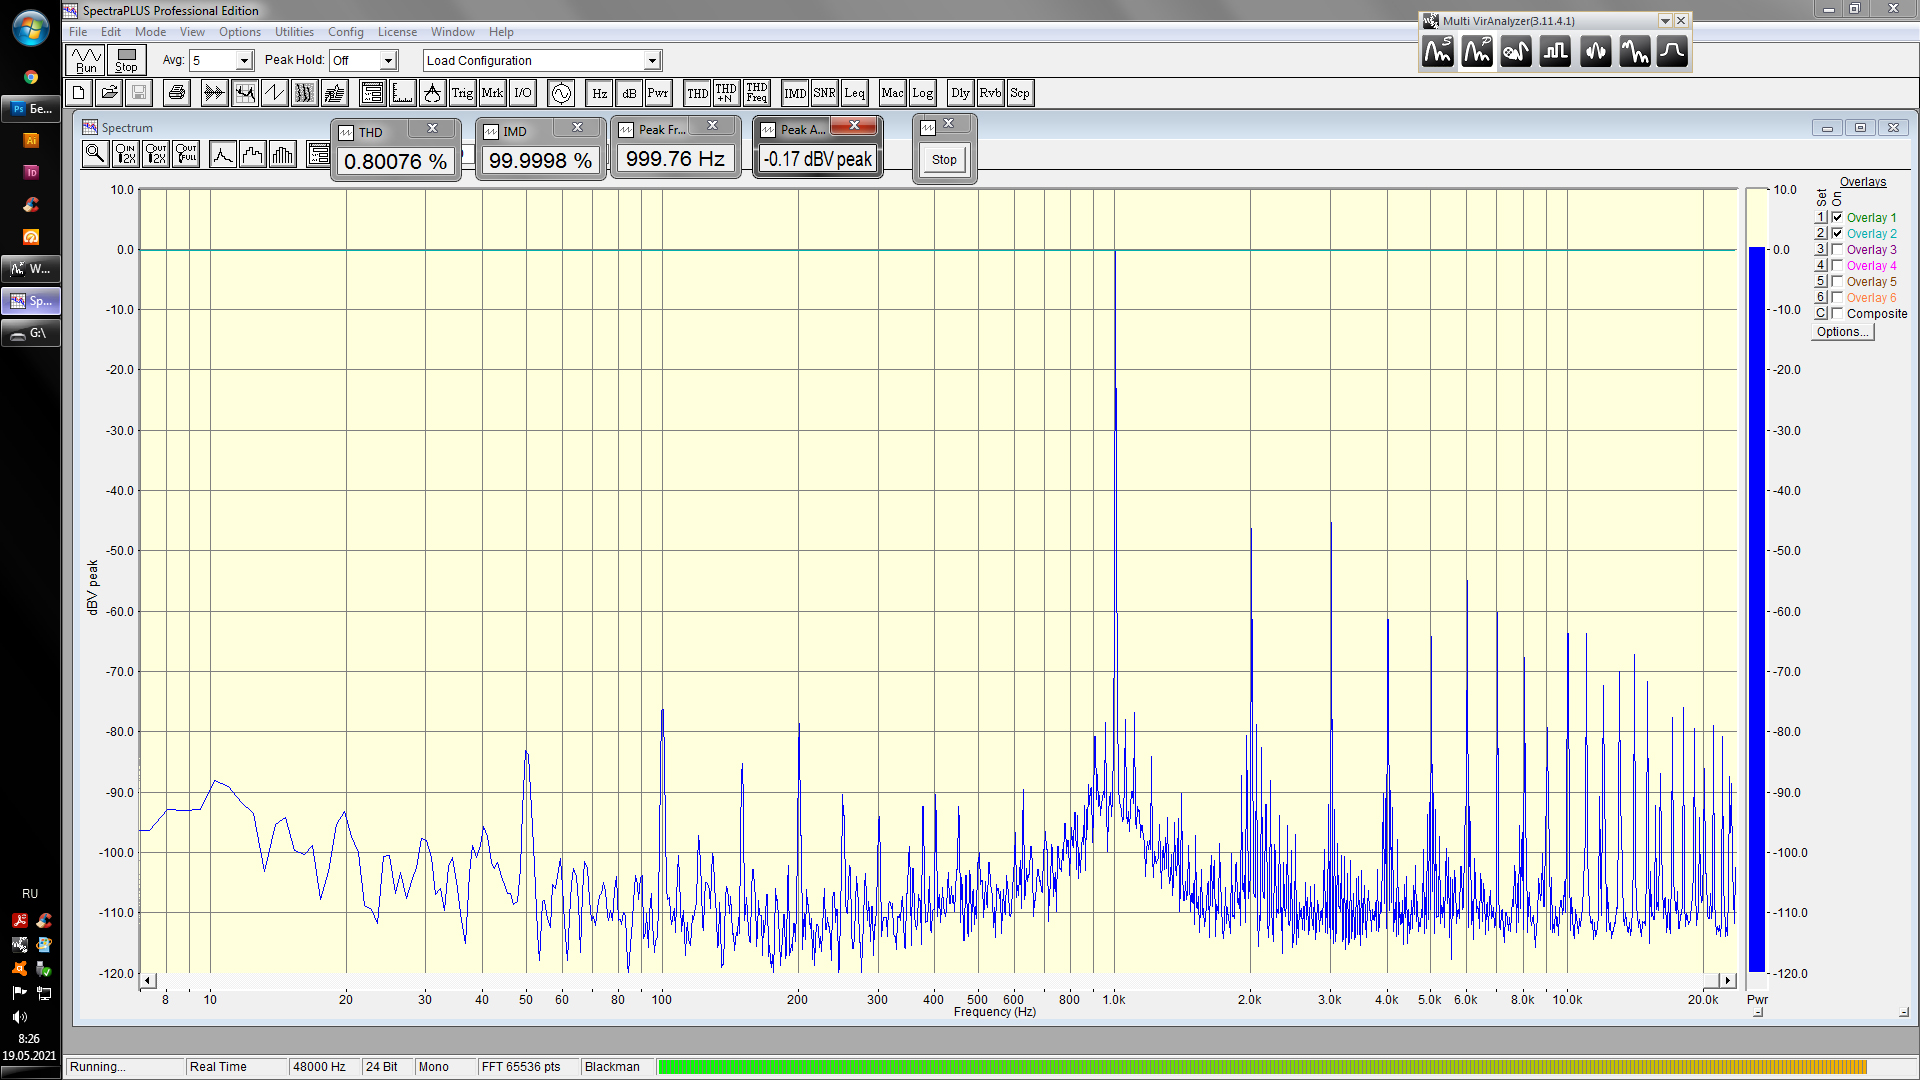1920x1080 pixels.
Task: Switch to bar graph plot style
Action: pyautogui.click(x=283, y=154)
